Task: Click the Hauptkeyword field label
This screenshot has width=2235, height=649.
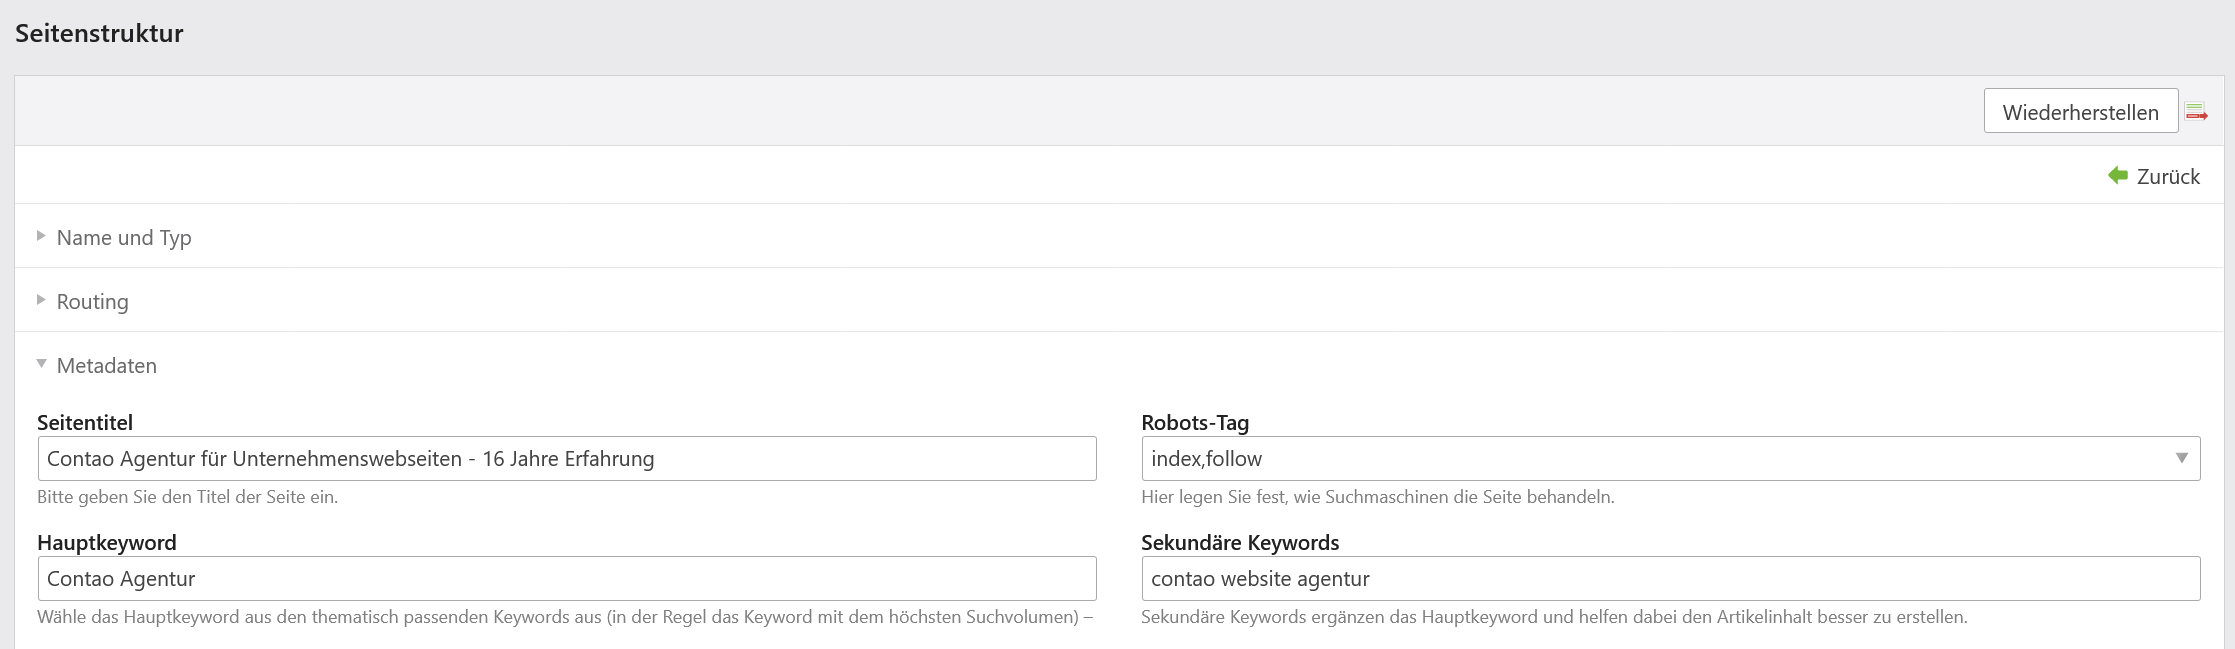Action: point(107,542)
